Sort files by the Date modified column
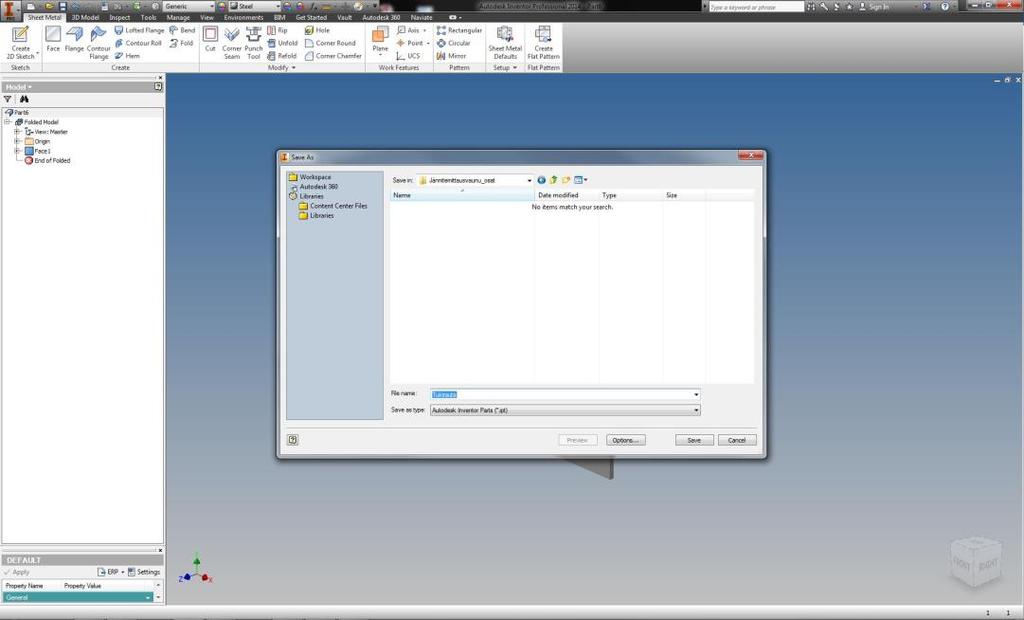Screen dimensions: 1024x620 (x=566, y=195)
